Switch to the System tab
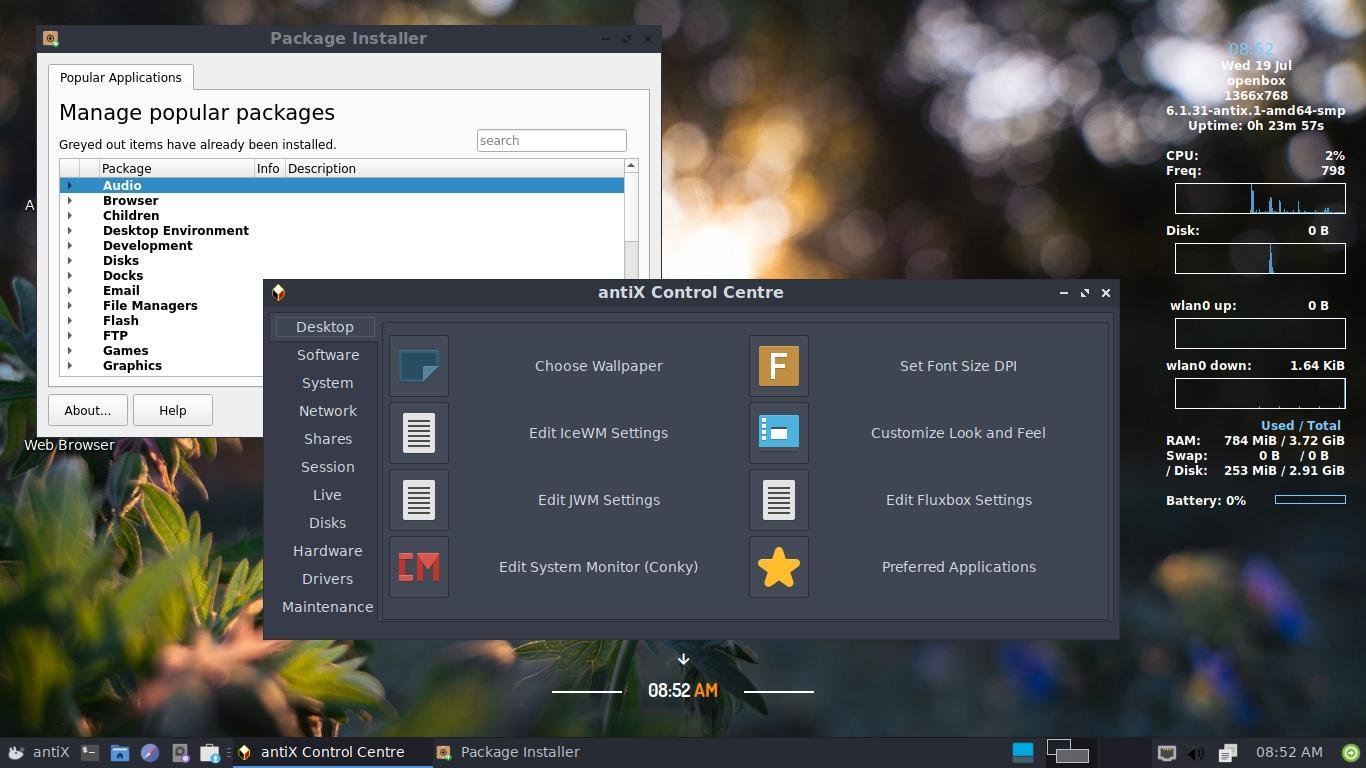This screenshot has height=768, width=1366. [x=327, y=383]
